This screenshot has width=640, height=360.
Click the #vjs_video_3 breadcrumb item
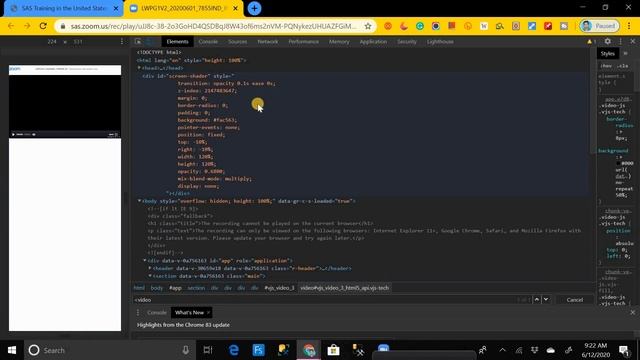pos(279,288)
